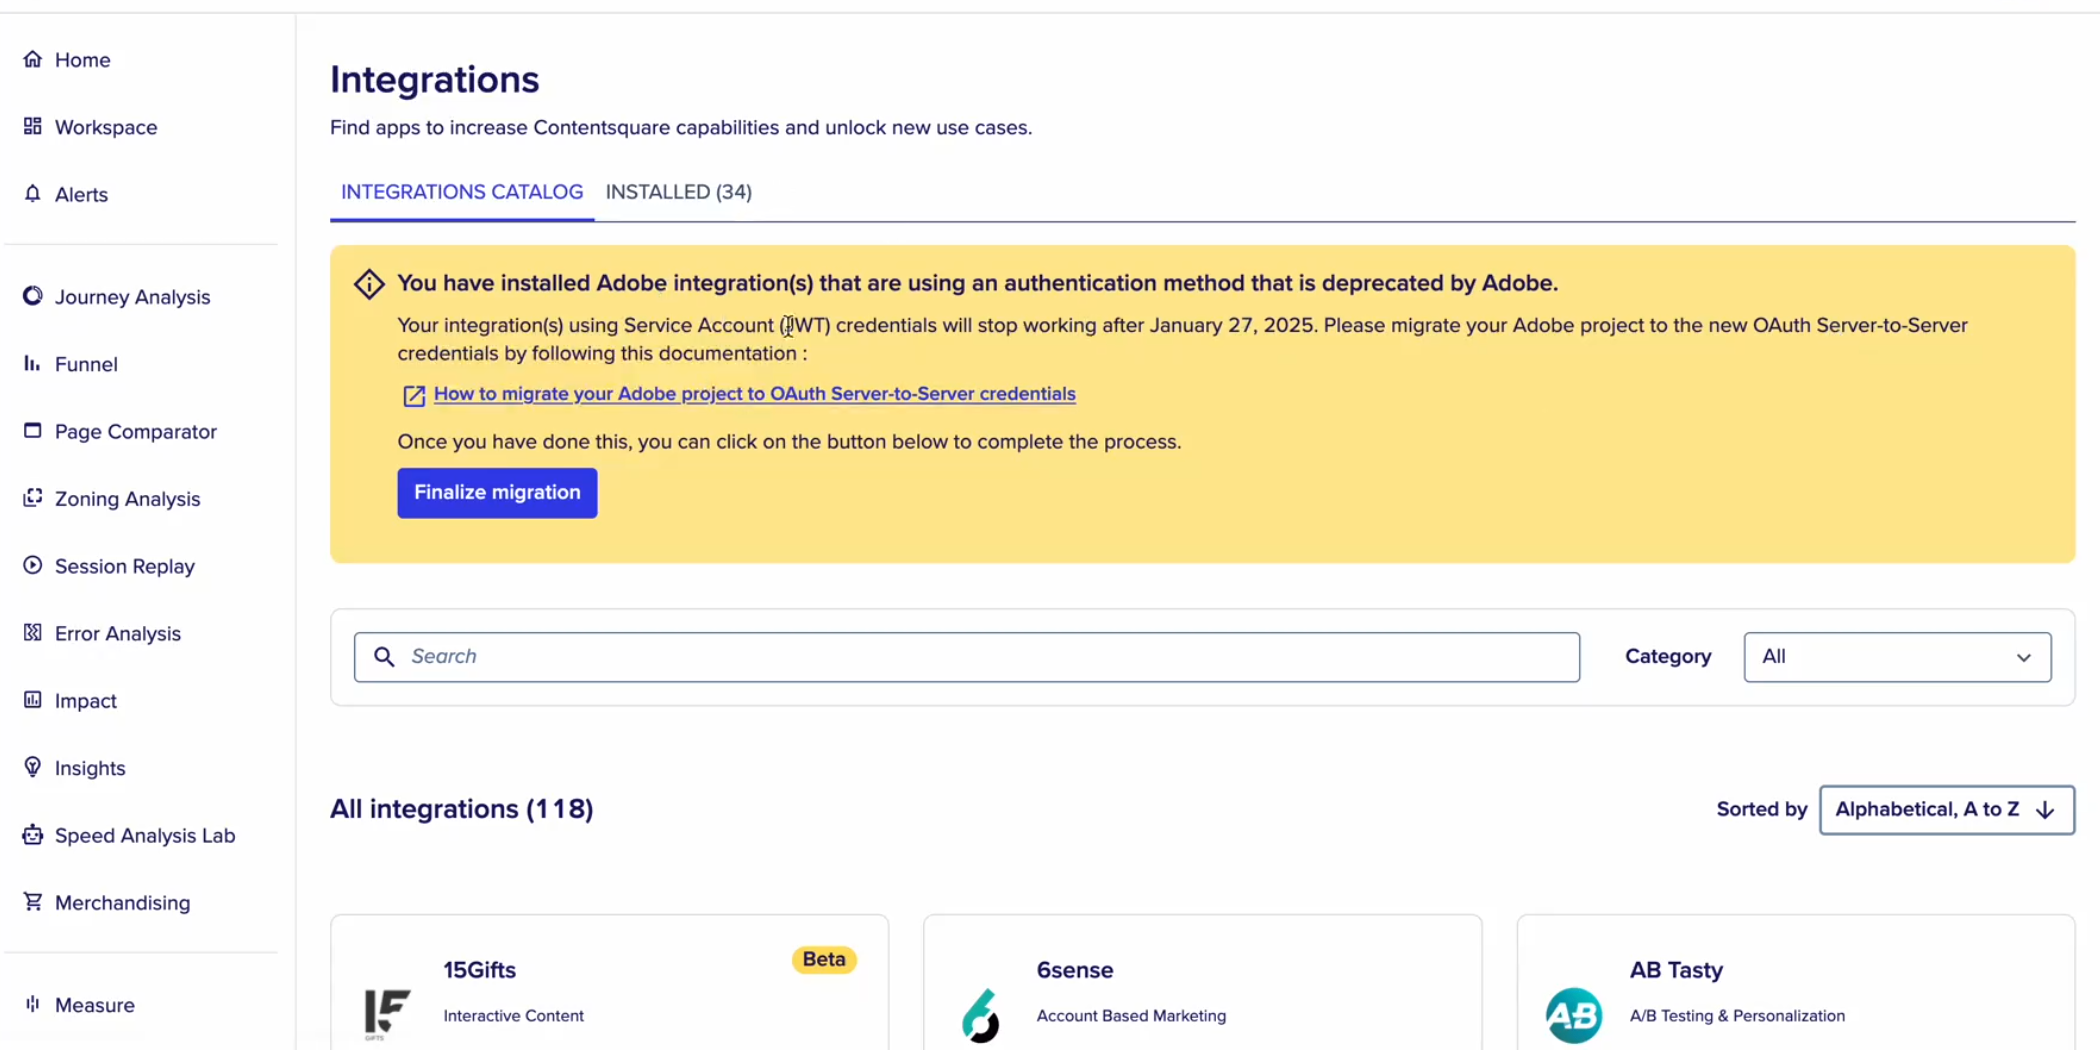Click the sort direction arrow icon
The width and height of the screenshot is (2100, 1050).
coord(2046,810)
